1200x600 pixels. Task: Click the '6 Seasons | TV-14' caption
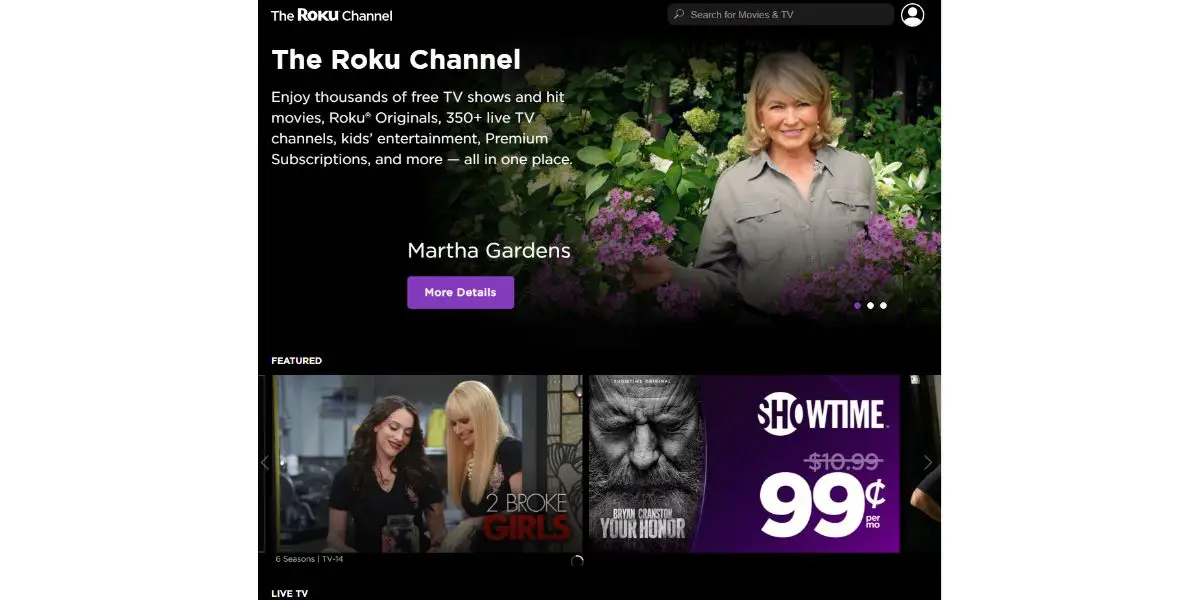pyautogui.click(x=309, y=559)
